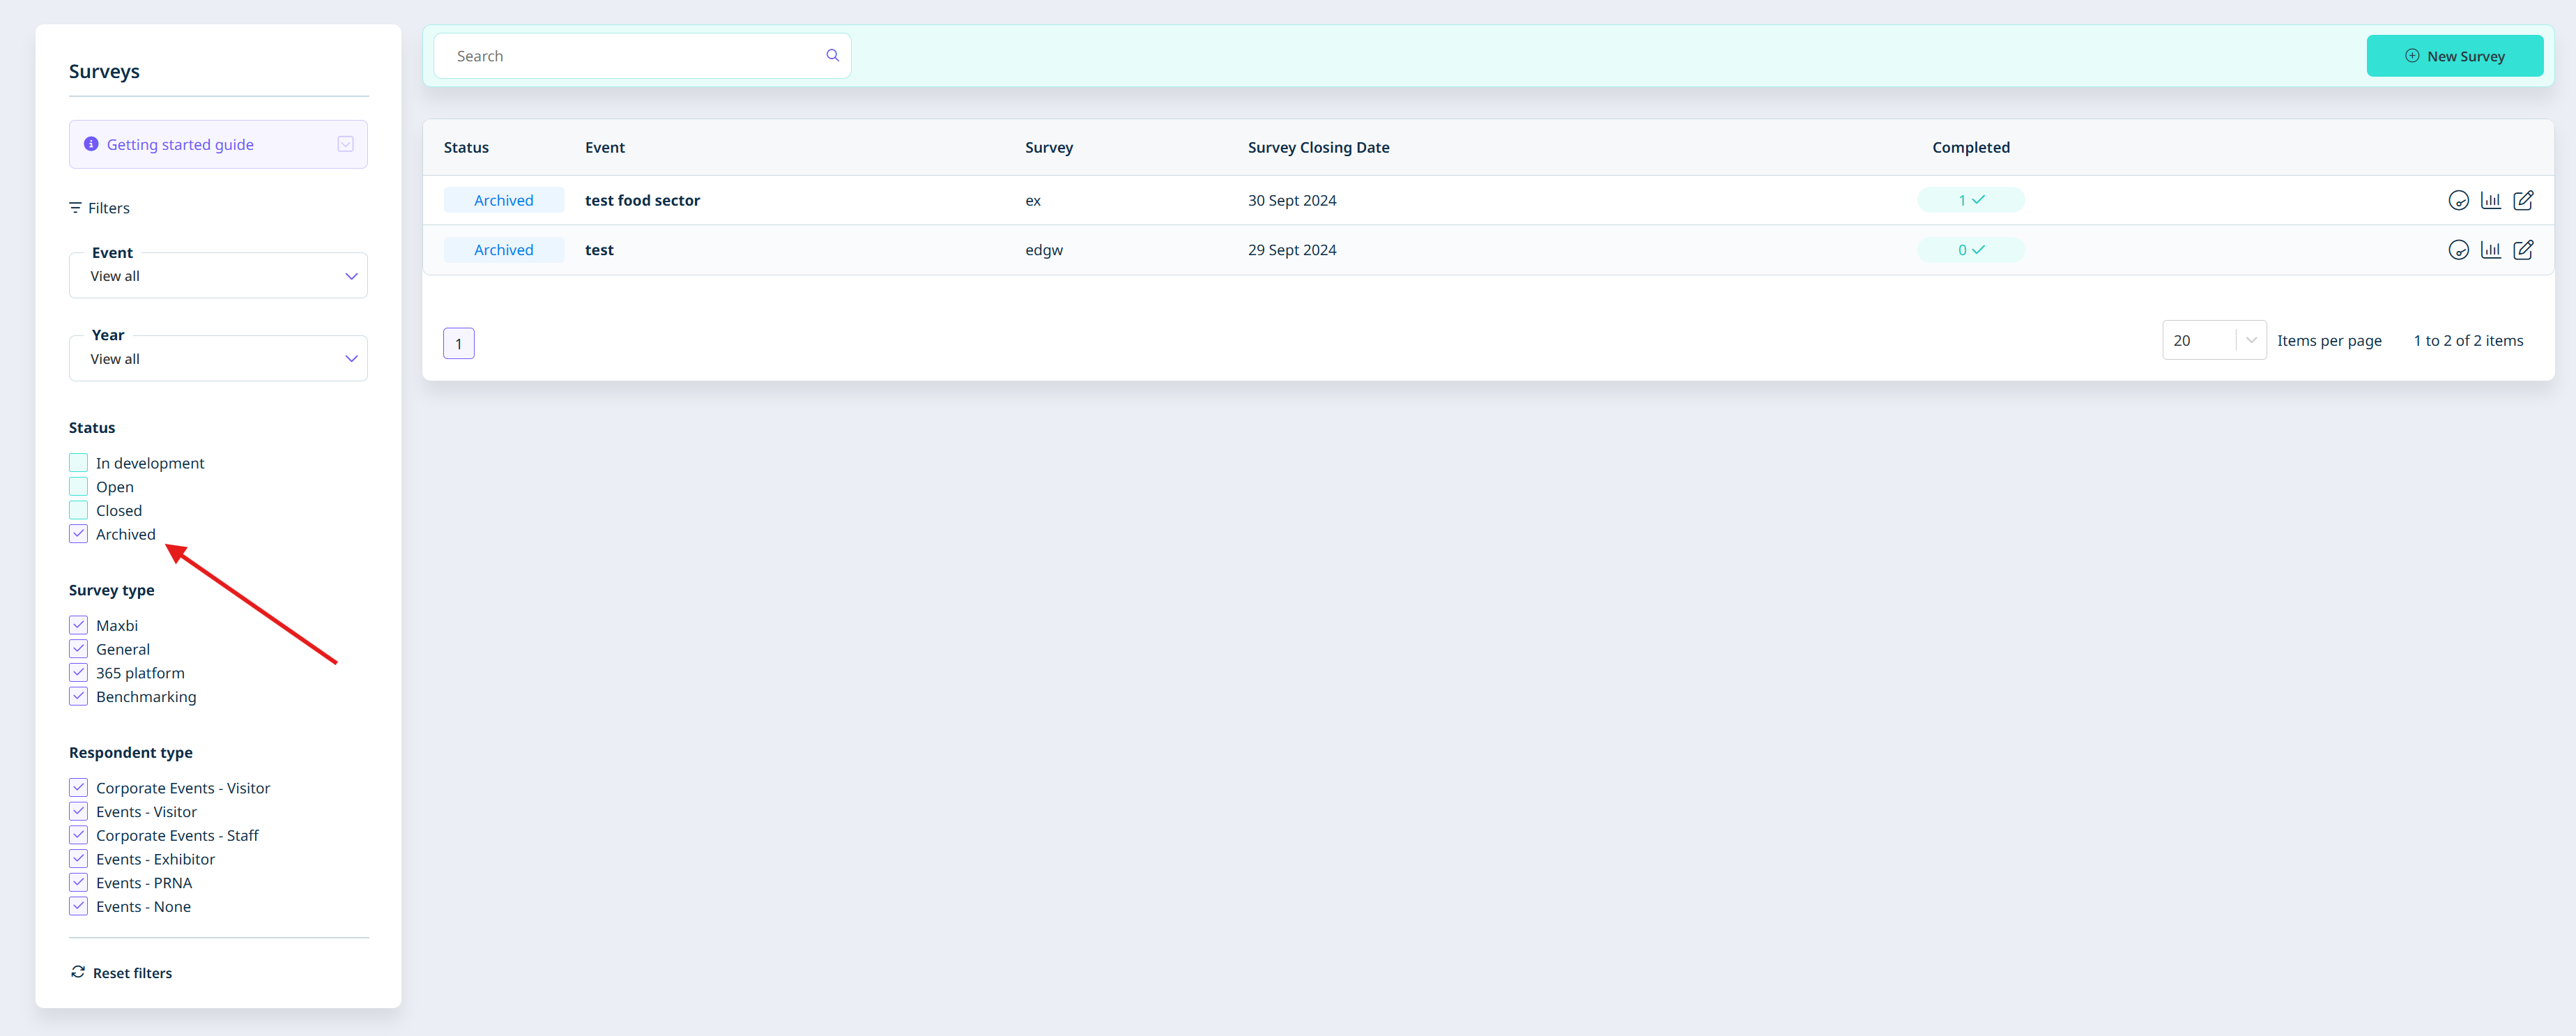Toggle Corporate Events - Visitor respondent type

pos(78,788)
